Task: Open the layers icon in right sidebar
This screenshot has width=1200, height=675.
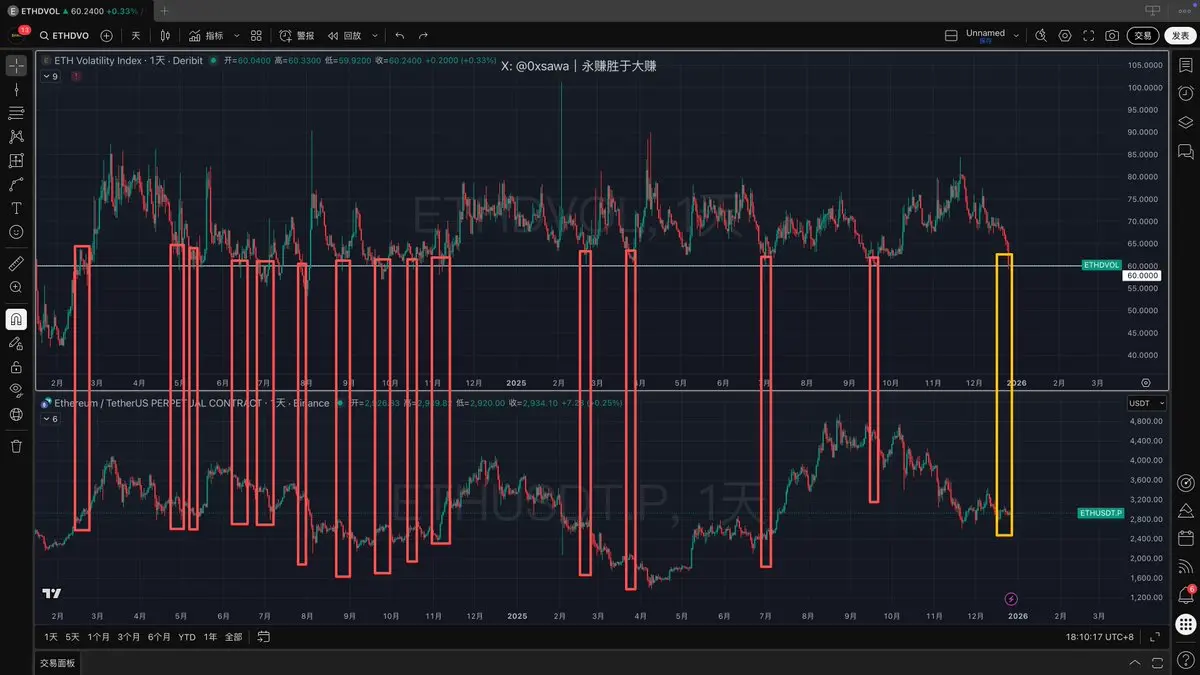Action: pyautogui.click(x=1185, y=123)
